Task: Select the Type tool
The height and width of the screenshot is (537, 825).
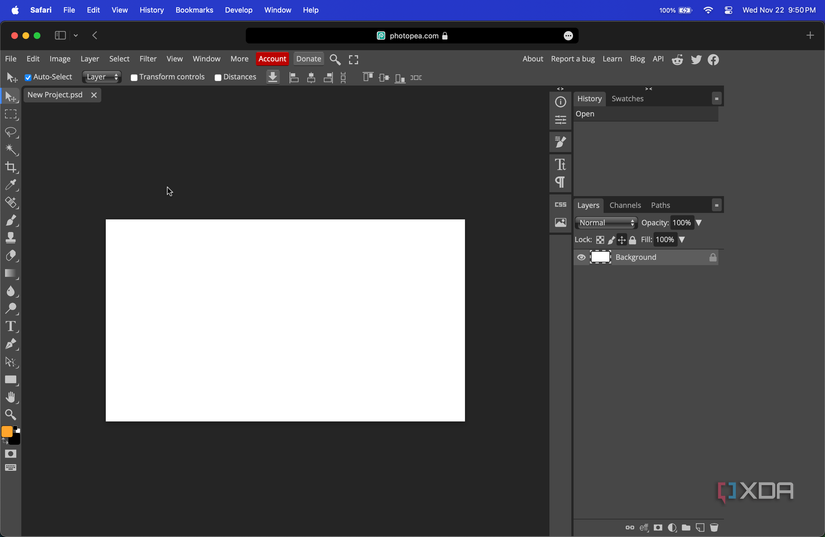Action: (x=11, y=326)
